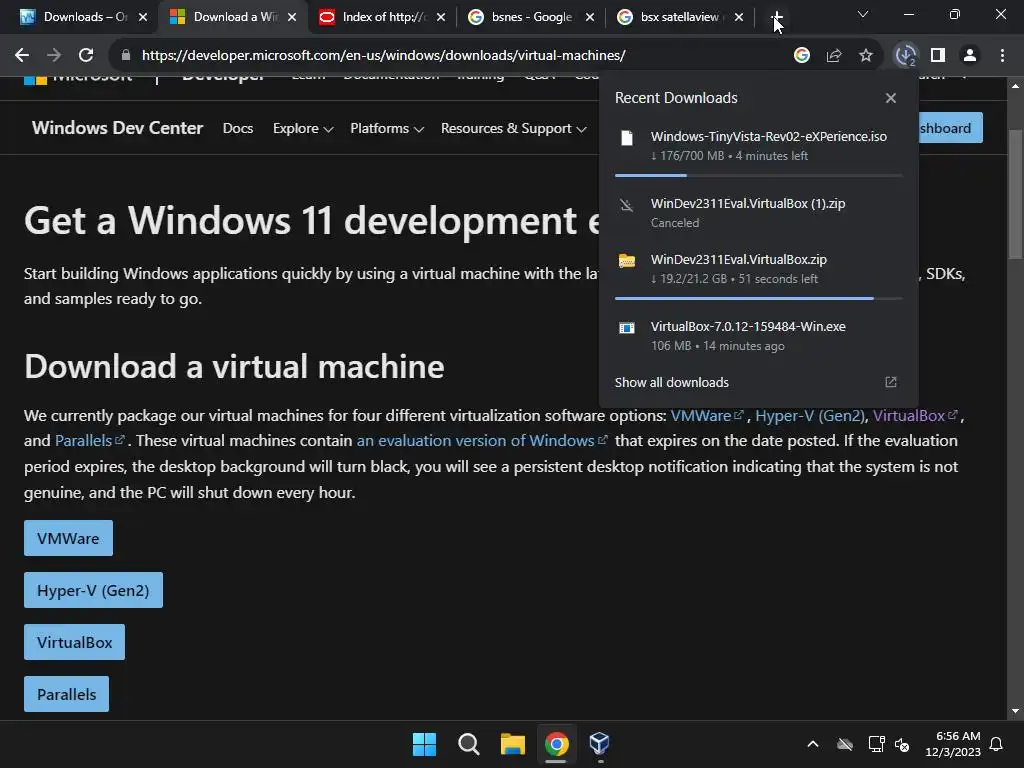The height and width of the screenshot is (768, 1024).
Task: Click the VMWare download button
Action: (x=69, y=538)
